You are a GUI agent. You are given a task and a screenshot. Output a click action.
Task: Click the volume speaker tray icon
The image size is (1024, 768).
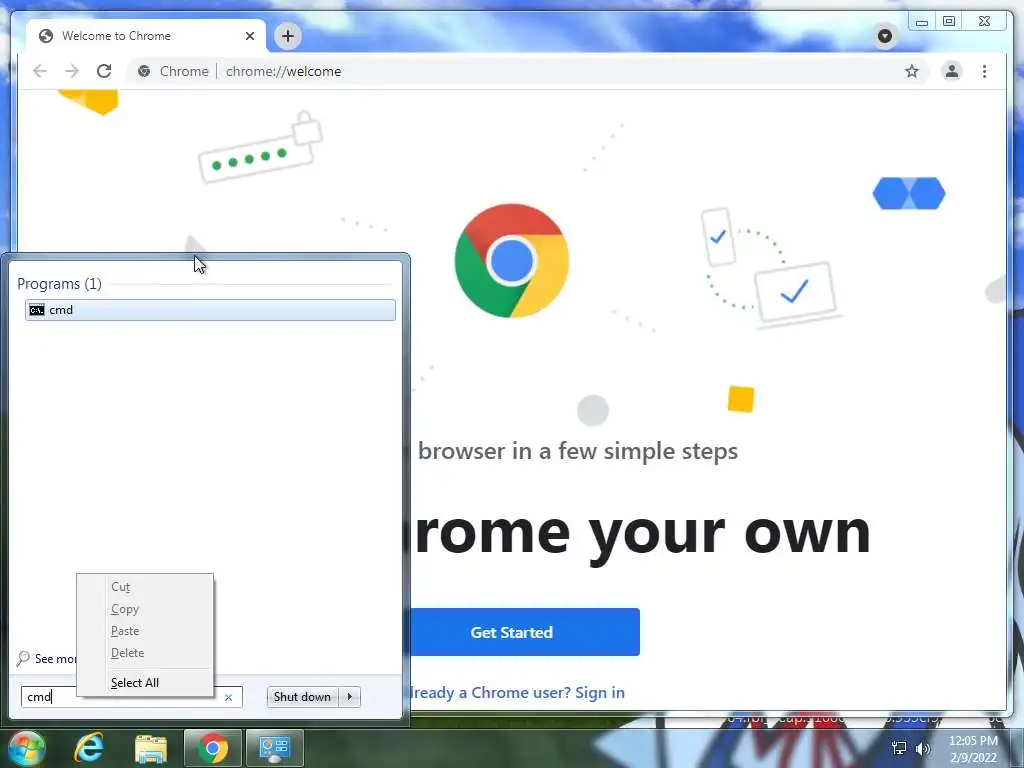[923, 748]
